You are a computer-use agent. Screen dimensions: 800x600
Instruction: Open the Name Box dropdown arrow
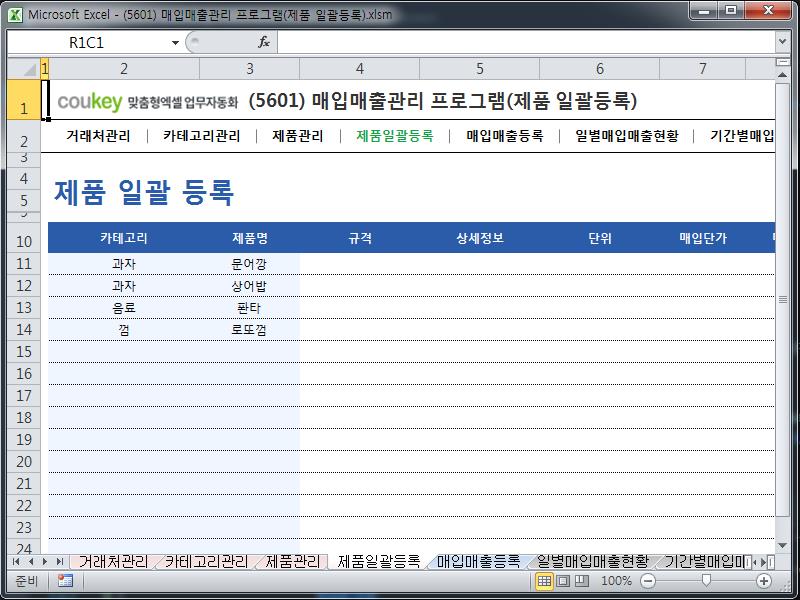[x=175, y=43]
